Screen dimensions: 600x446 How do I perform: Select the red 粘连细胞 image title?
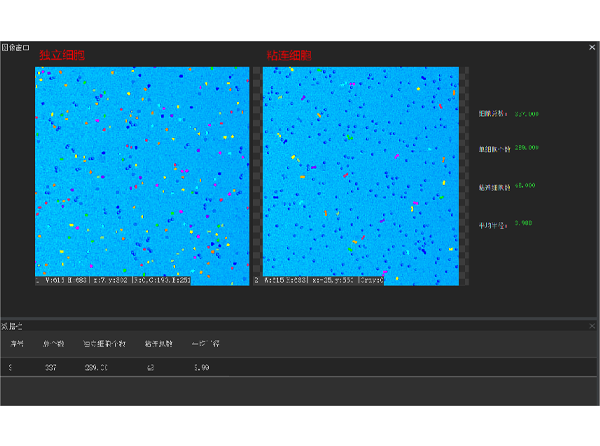pyautogui.click(x=289, y=56)
